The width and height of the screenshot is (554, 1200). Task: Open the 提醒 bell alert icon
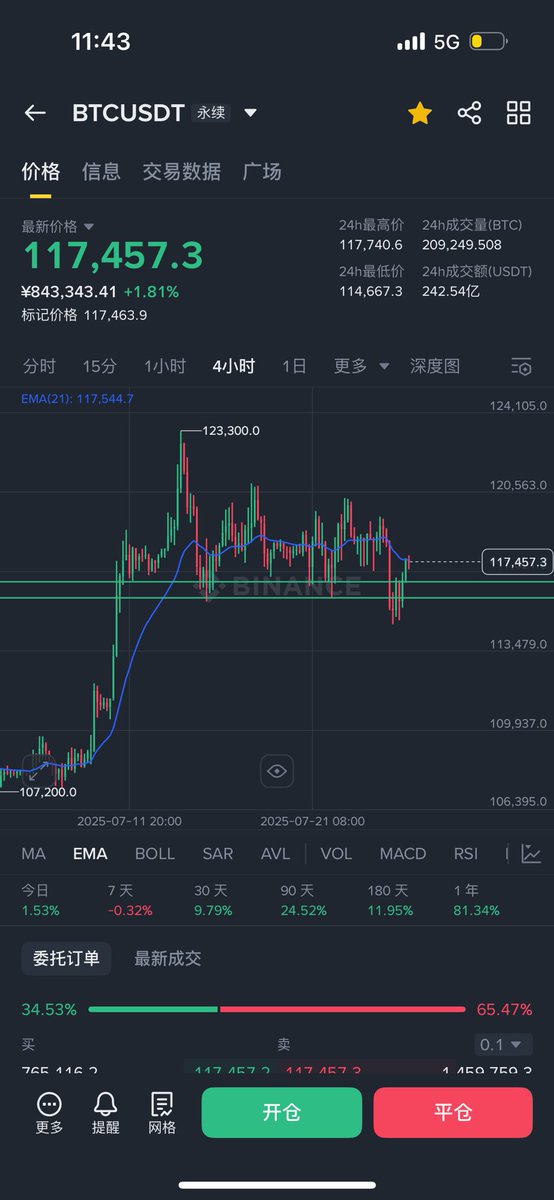pyautogui.click(x=105, y=1113)
